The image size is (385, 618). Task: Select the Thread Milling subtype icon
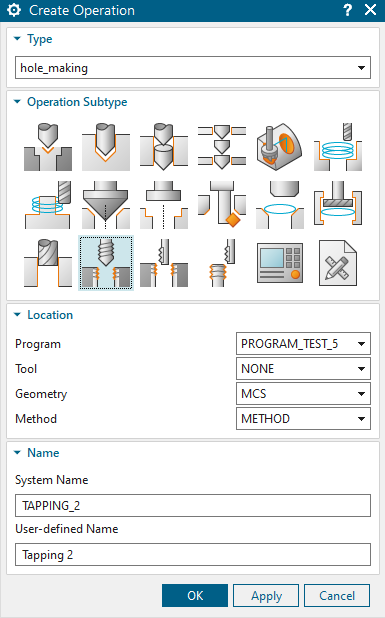[164, 263]
